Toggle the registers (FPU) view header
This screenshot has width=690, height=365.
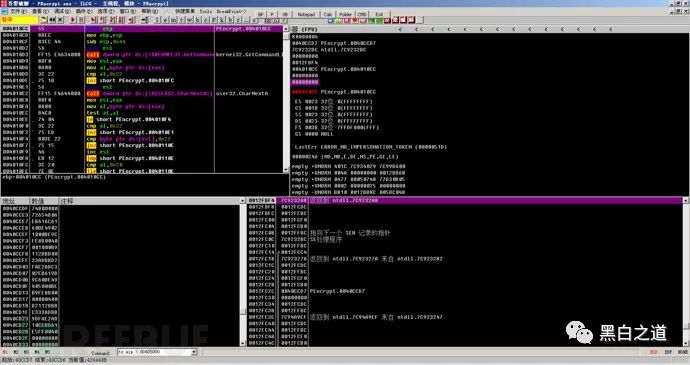tap(309, 29)
